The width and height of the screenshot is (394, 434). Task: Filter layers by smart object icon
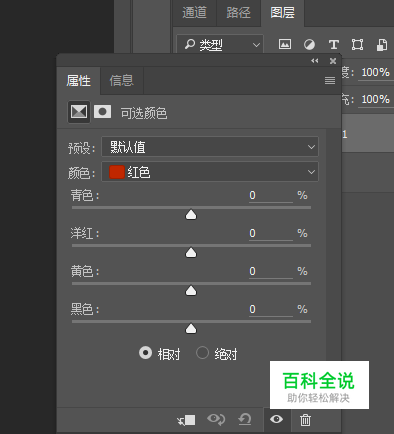(x=382, y=44)
